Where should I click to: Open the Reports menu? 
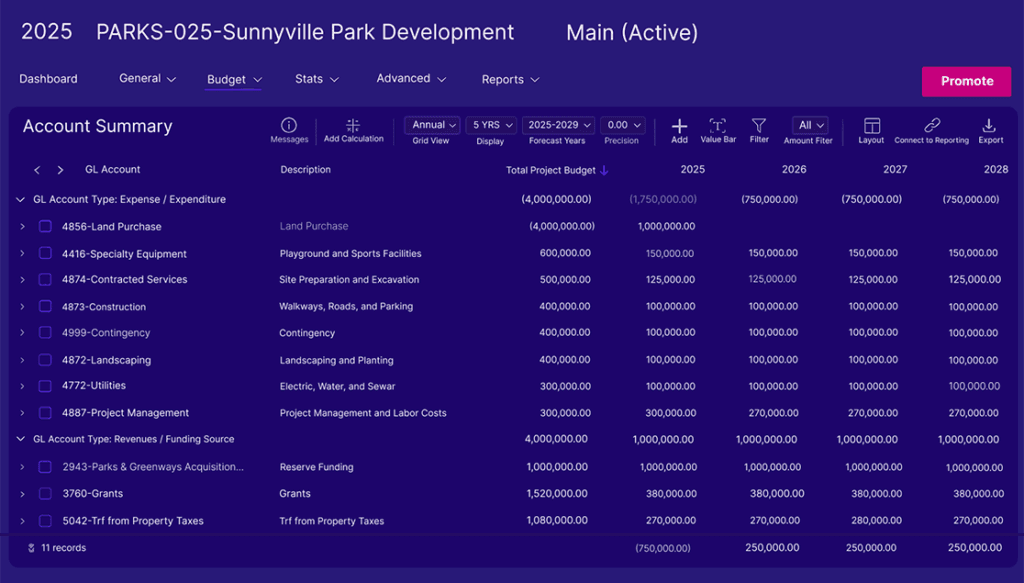pos(510,78)
